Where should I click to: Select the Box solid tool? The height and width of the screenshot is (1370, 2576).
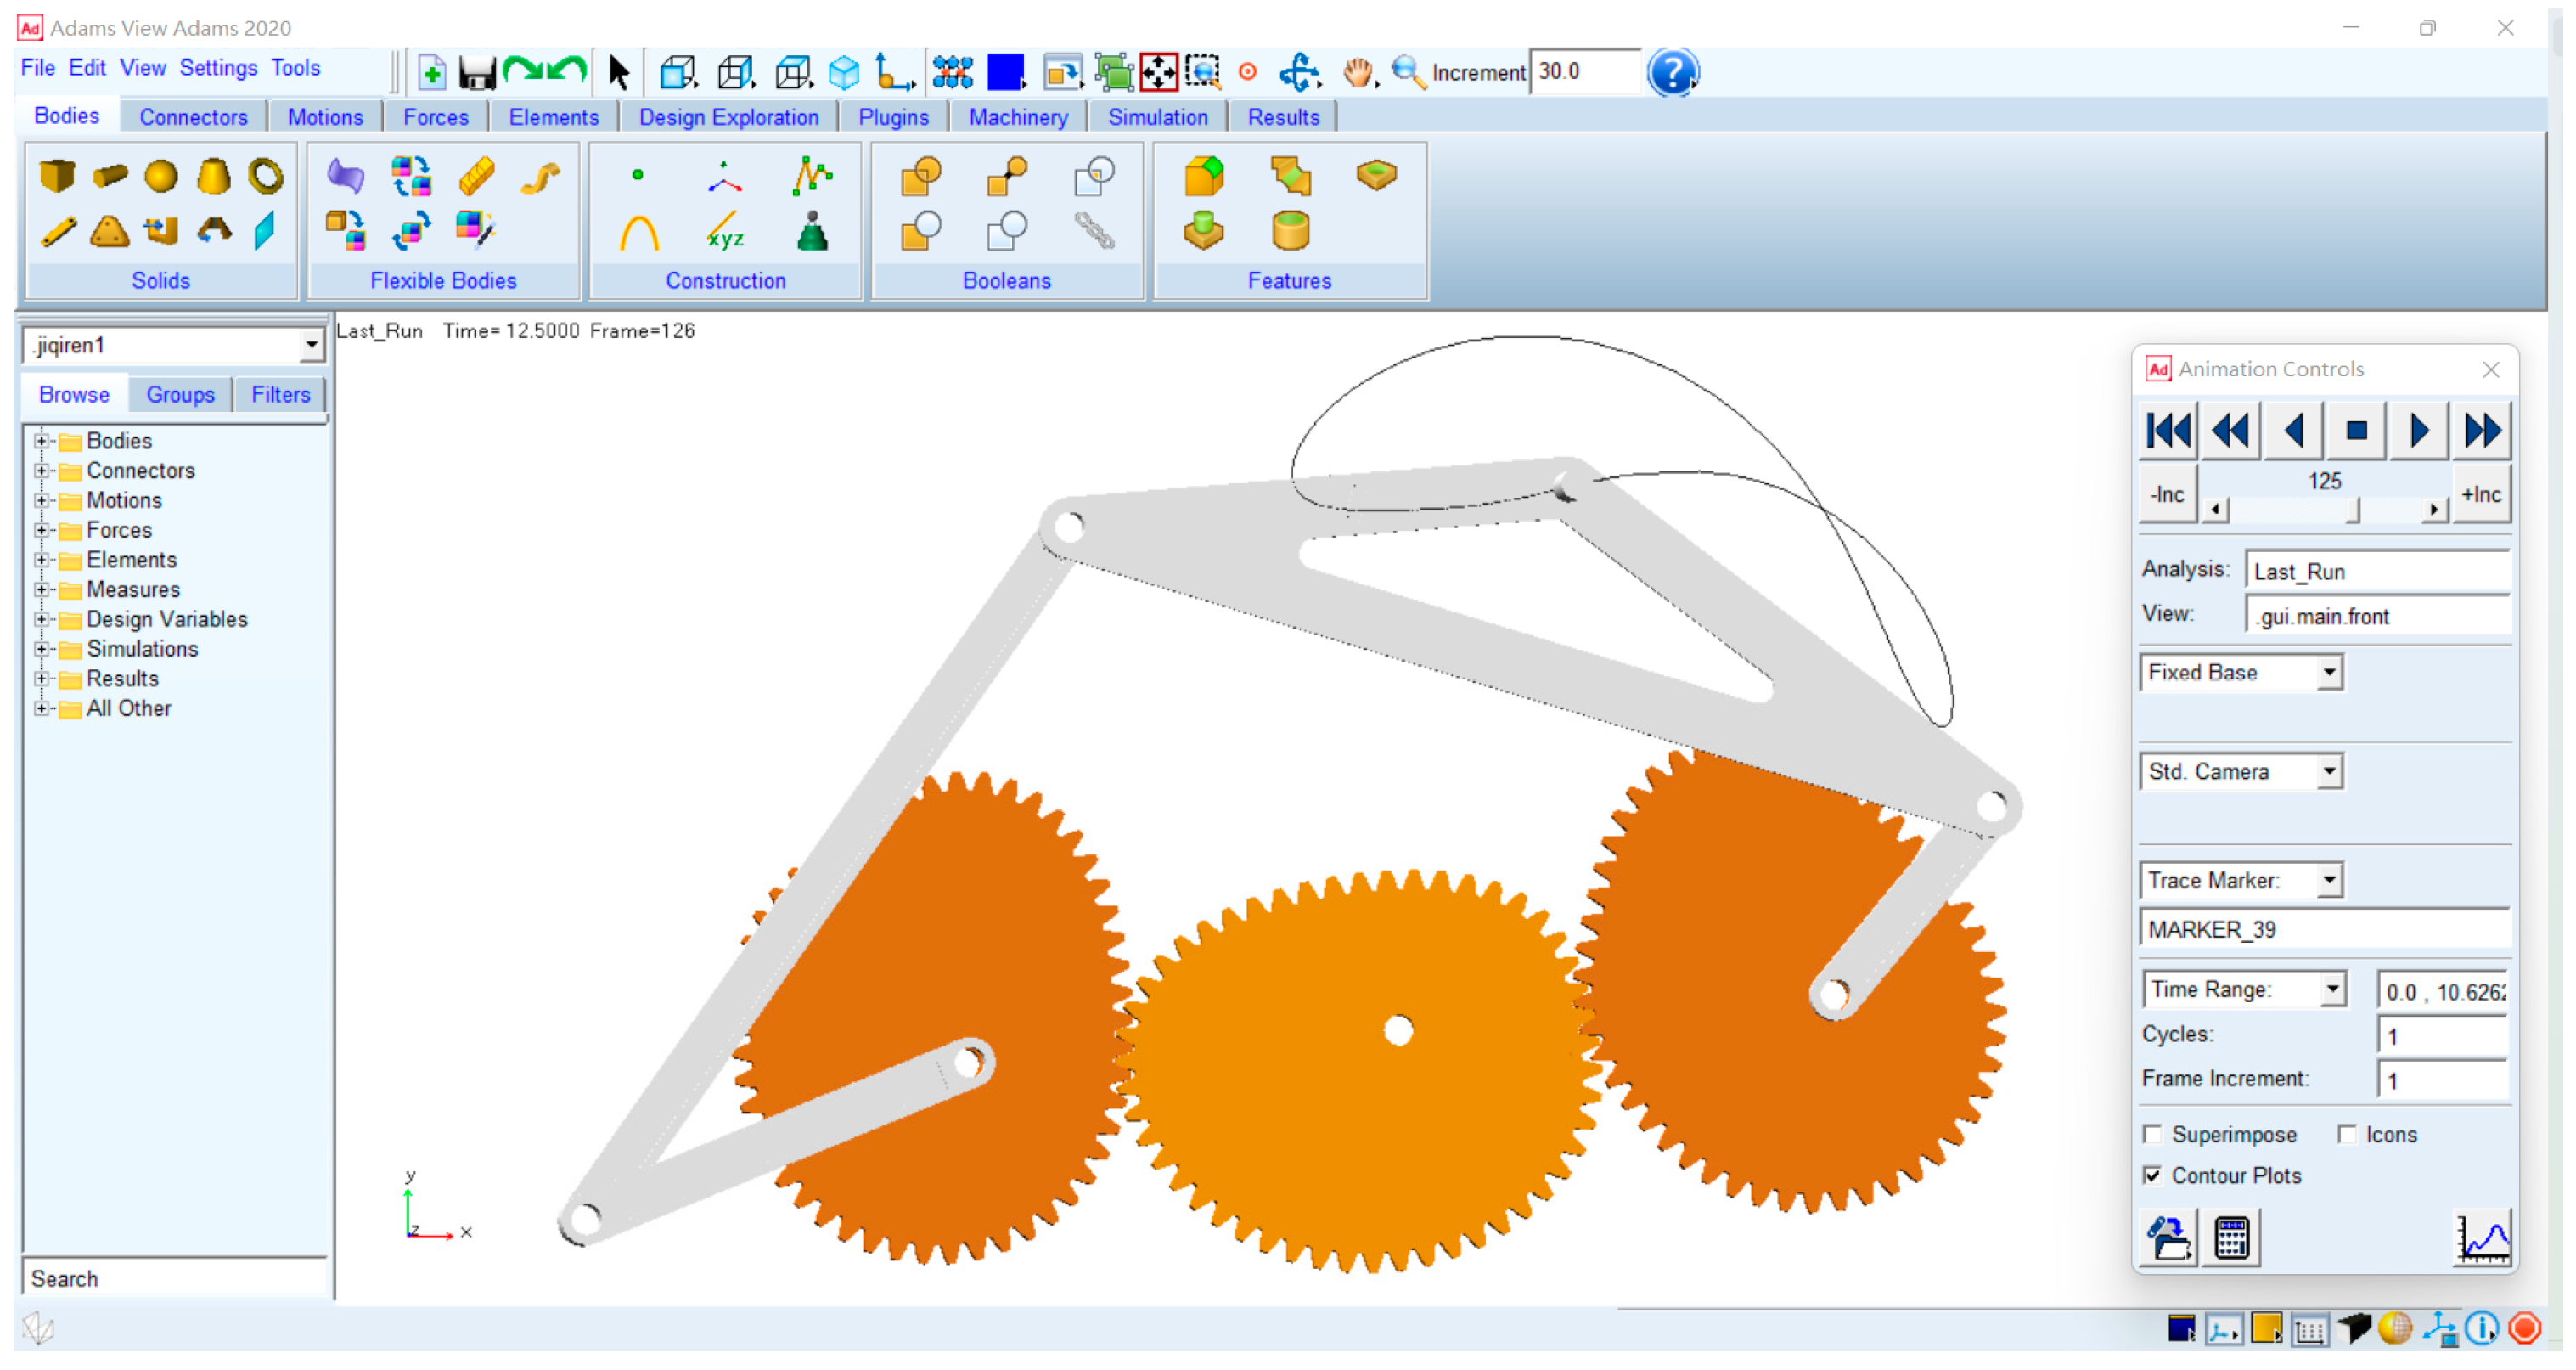[57, 176]
